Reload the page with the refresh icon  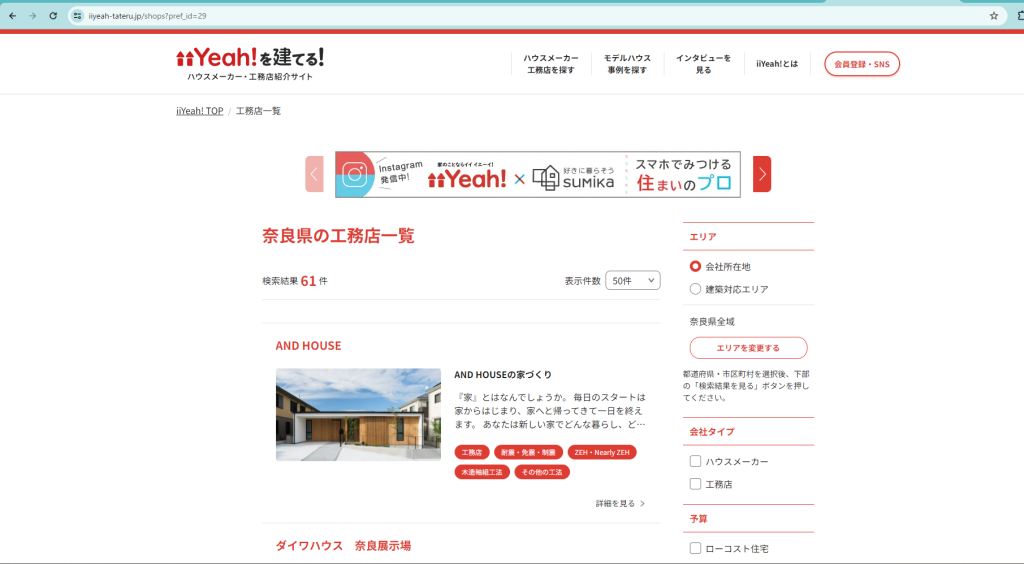pos(53,16)
